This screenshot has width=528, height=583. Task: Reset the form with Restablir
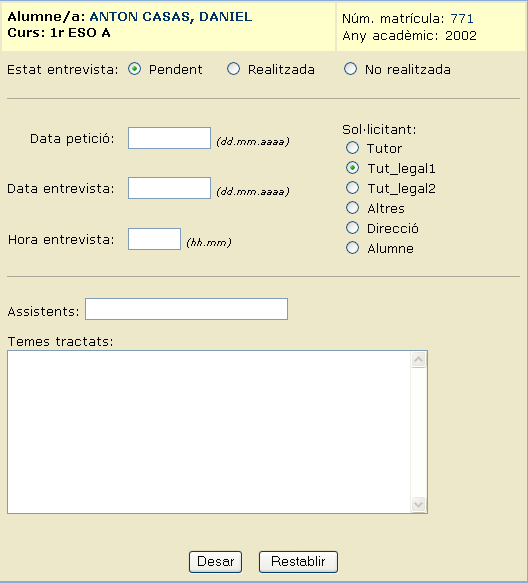click(298, 562)
